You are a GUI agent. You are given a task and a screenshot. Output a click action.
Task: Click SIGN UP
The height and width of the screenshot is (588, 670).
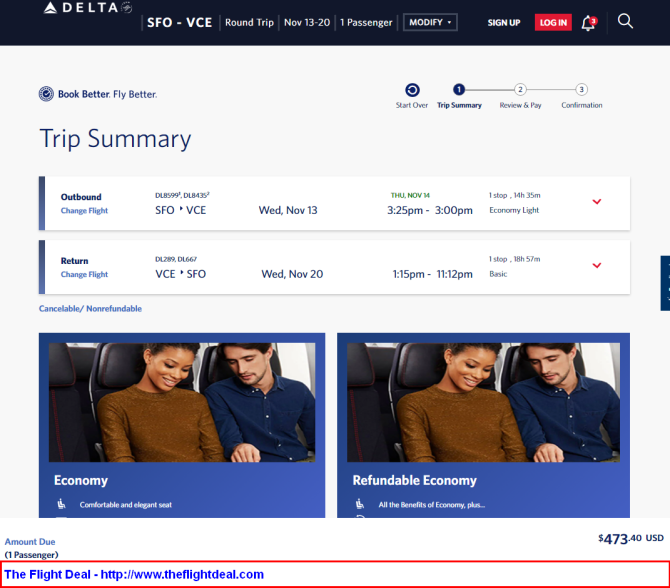(x=504, y=23)
